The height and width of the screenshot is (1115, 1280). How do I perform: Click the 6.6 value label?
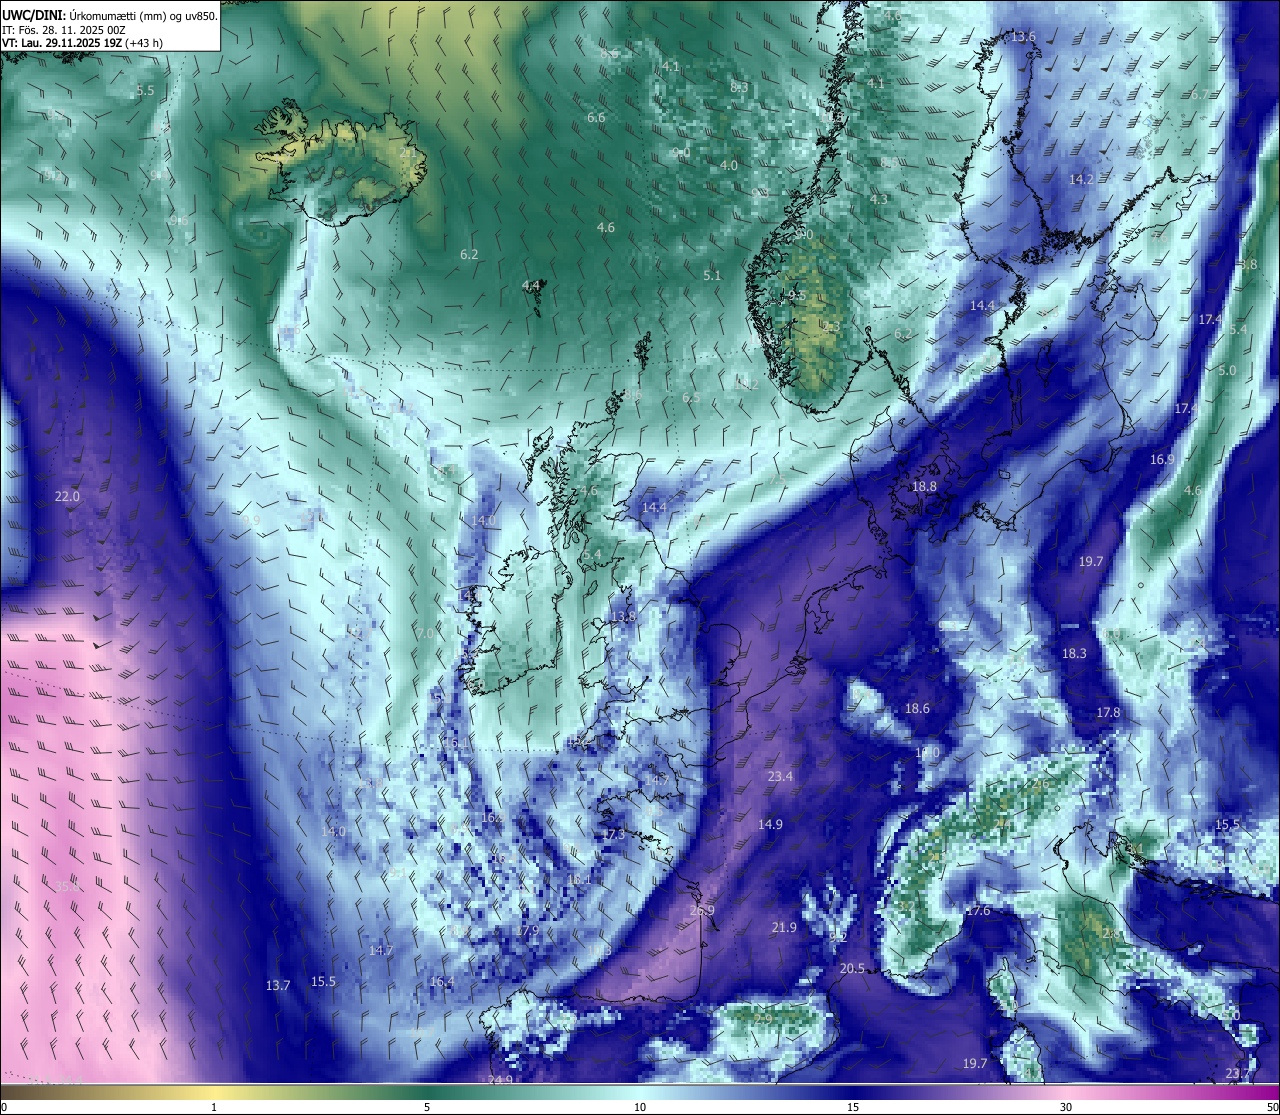tap(596, 117)
